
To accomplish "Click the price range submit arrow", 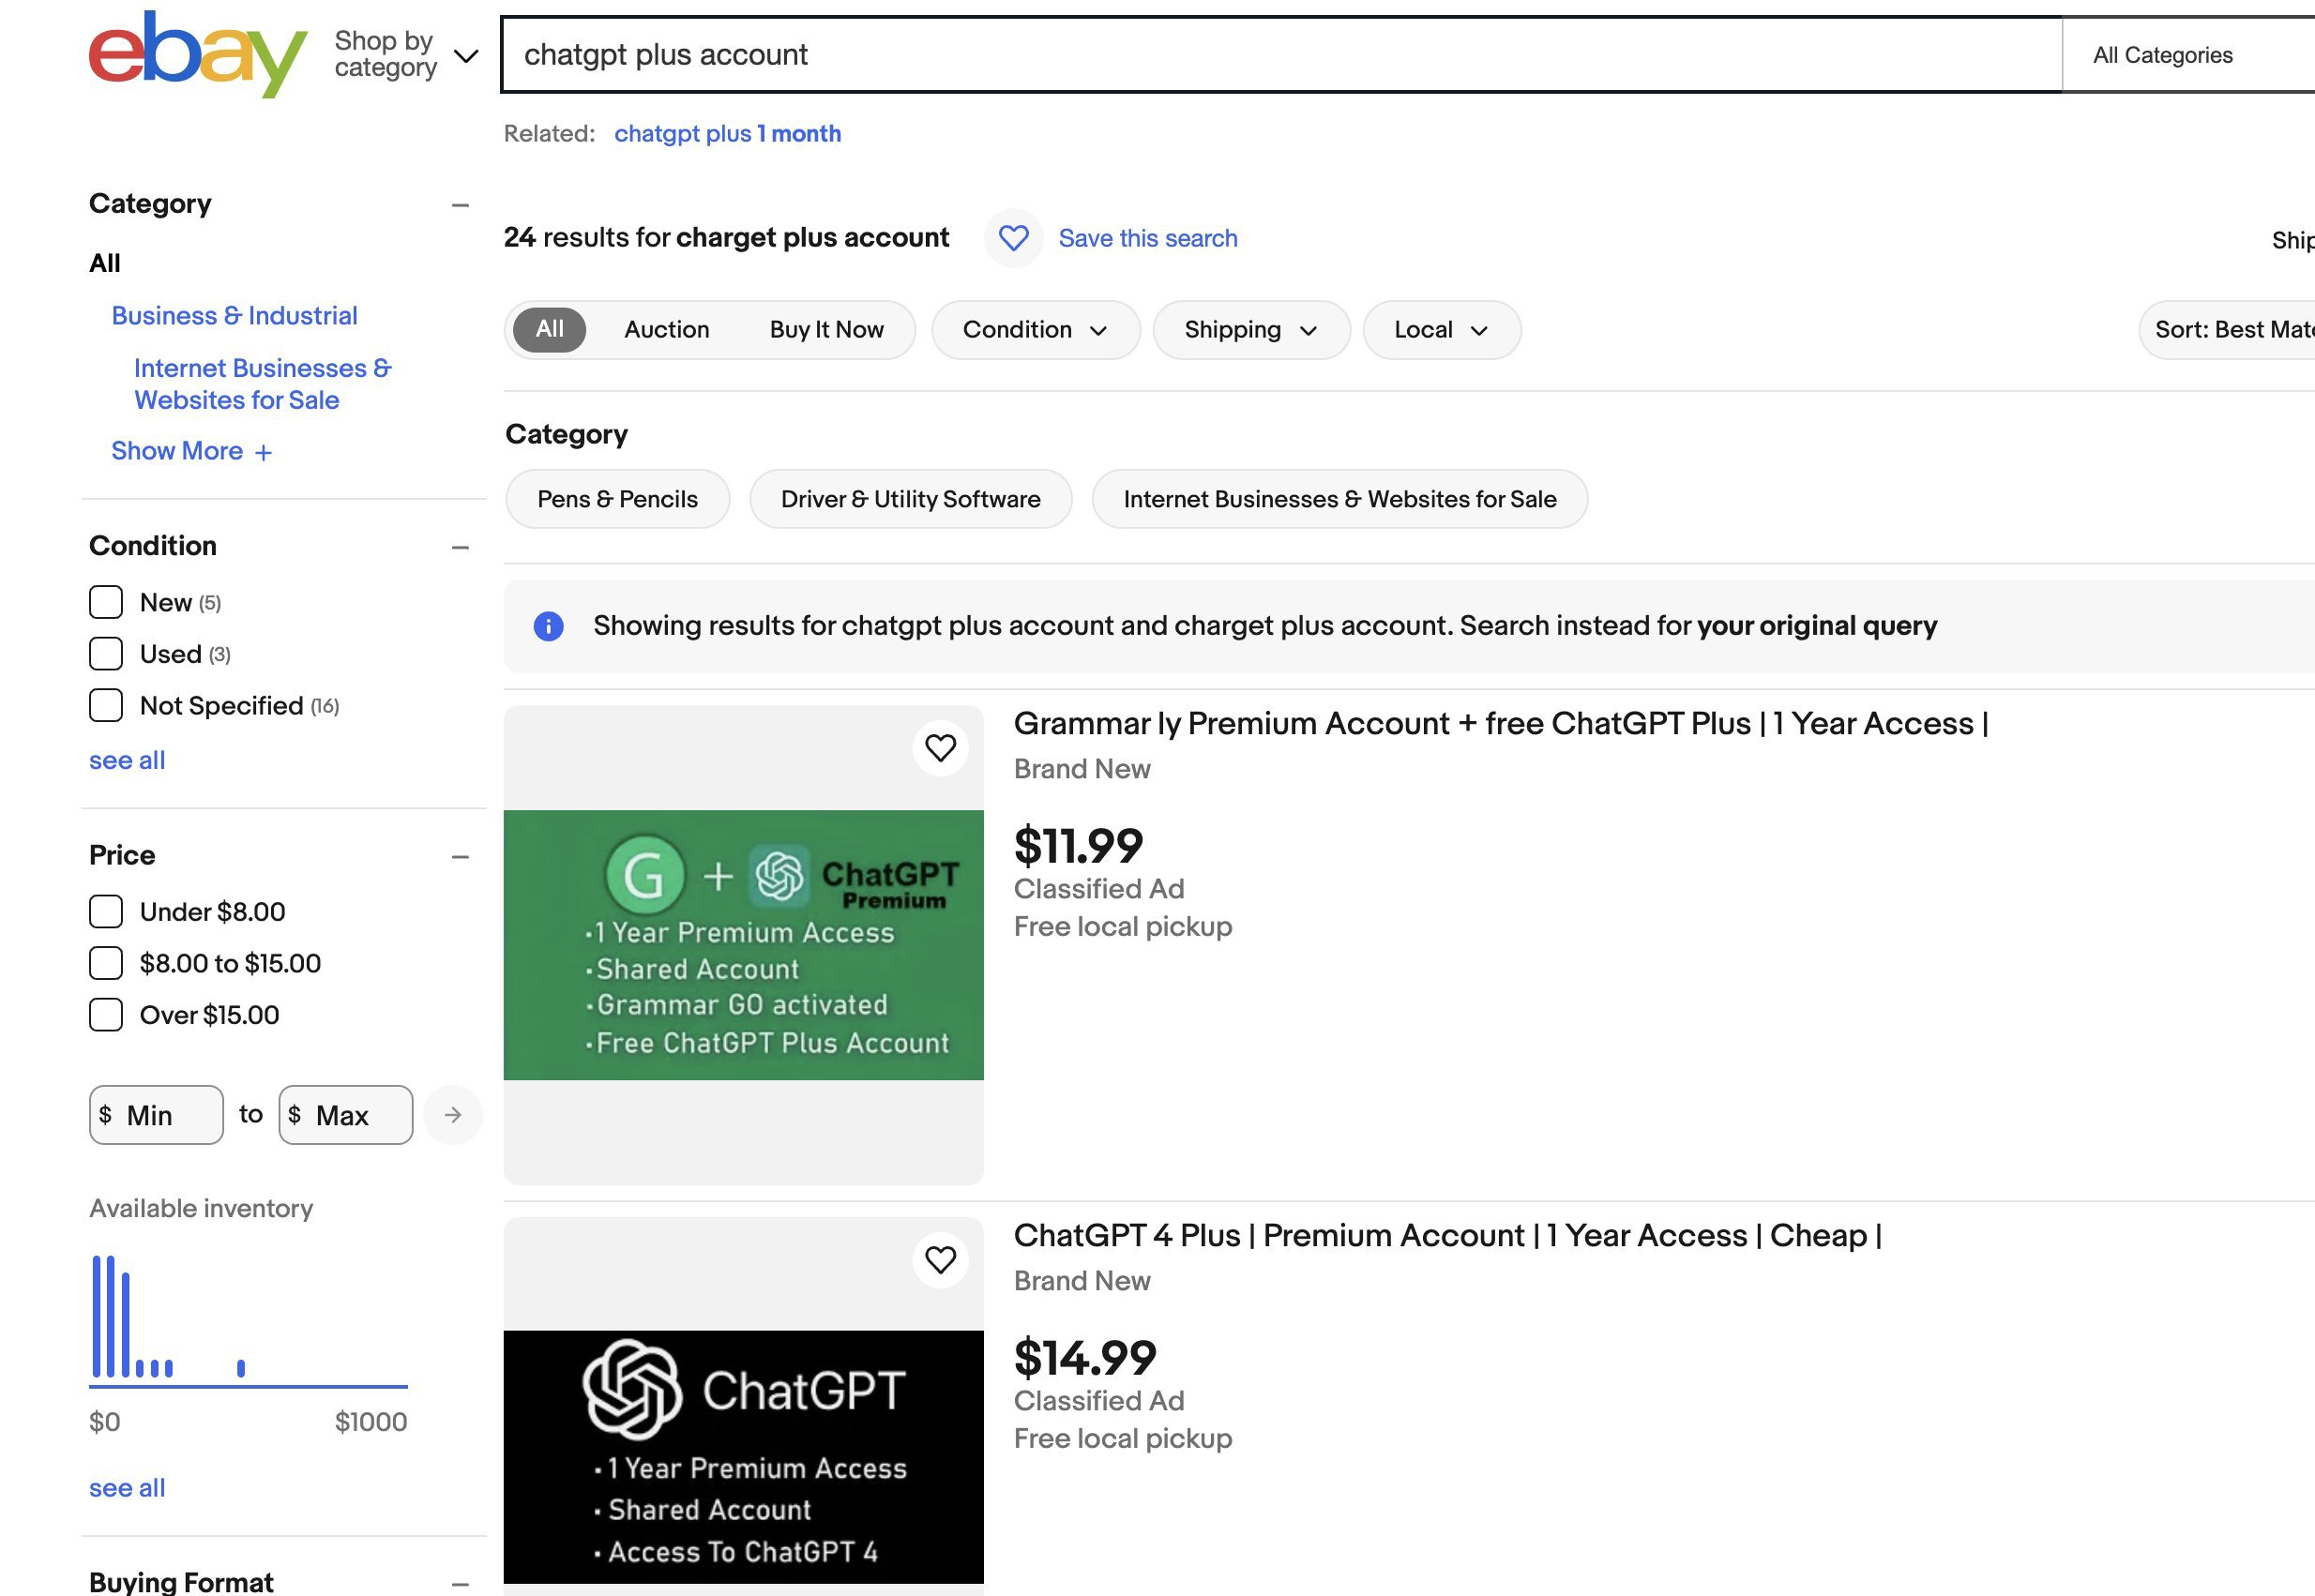I will tap(453, 1115).
